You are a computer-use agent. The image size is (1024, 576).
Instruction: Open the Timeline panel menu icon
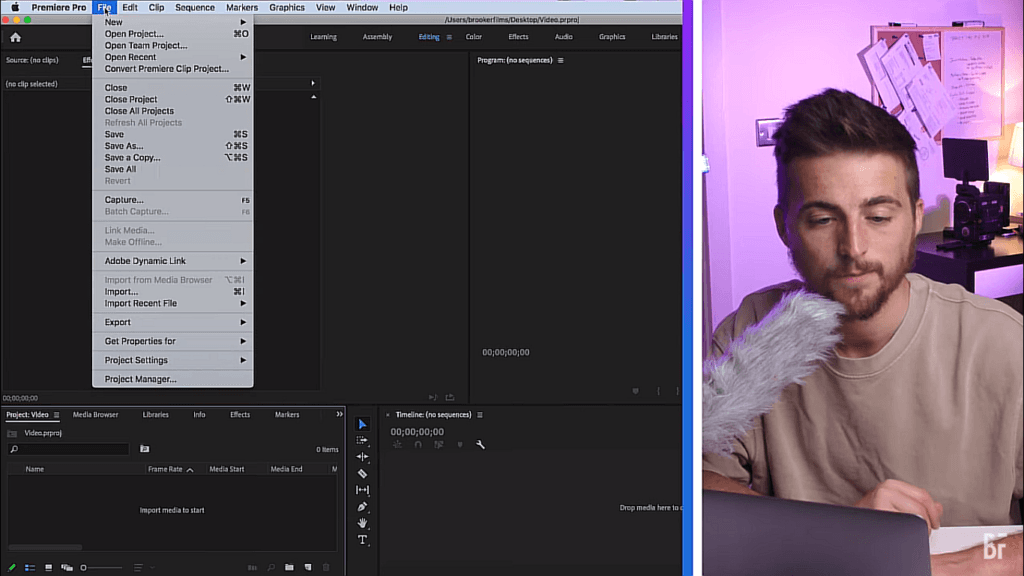coord(480,415)
